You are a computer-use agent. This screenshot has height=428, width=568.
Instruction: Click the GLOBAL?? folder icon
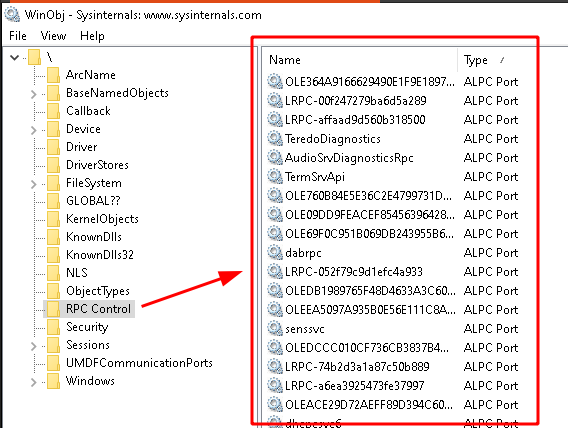click(x=53, y=201)
